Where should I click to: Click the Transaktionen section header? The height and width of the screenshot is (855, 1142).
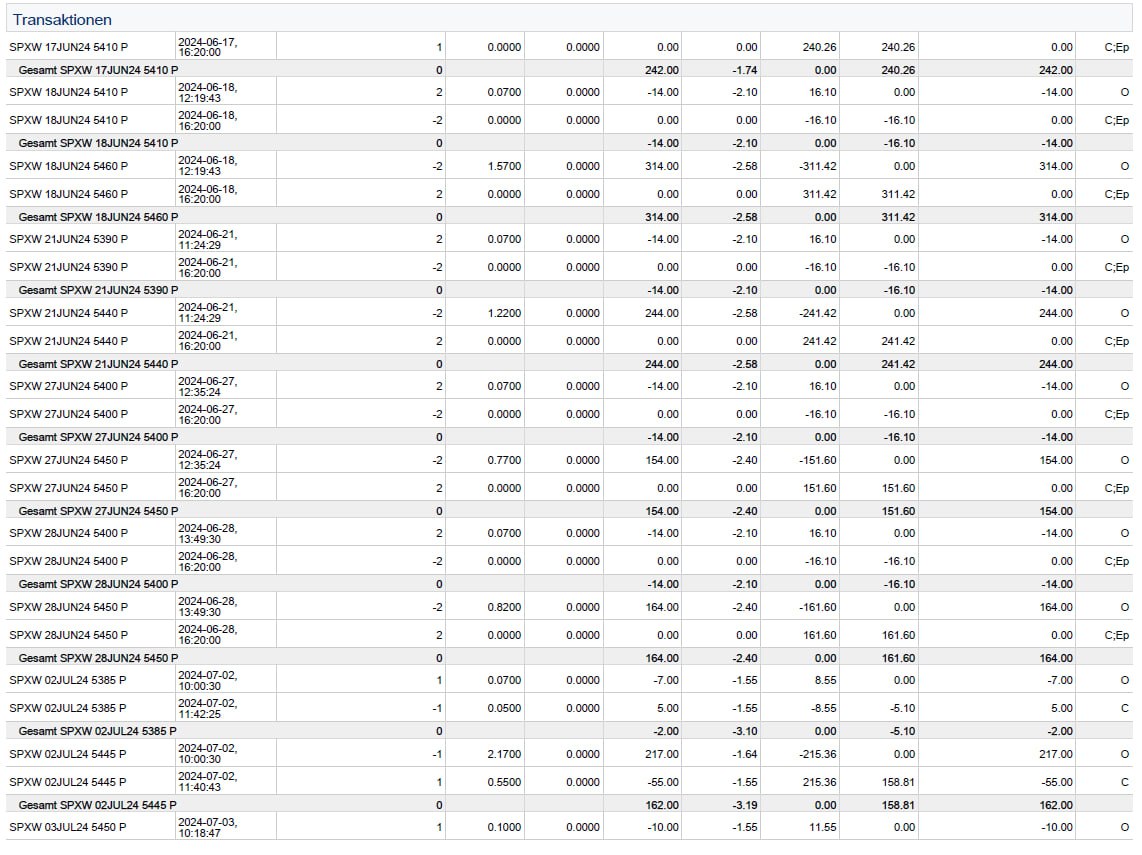click(x=62, y=19)
